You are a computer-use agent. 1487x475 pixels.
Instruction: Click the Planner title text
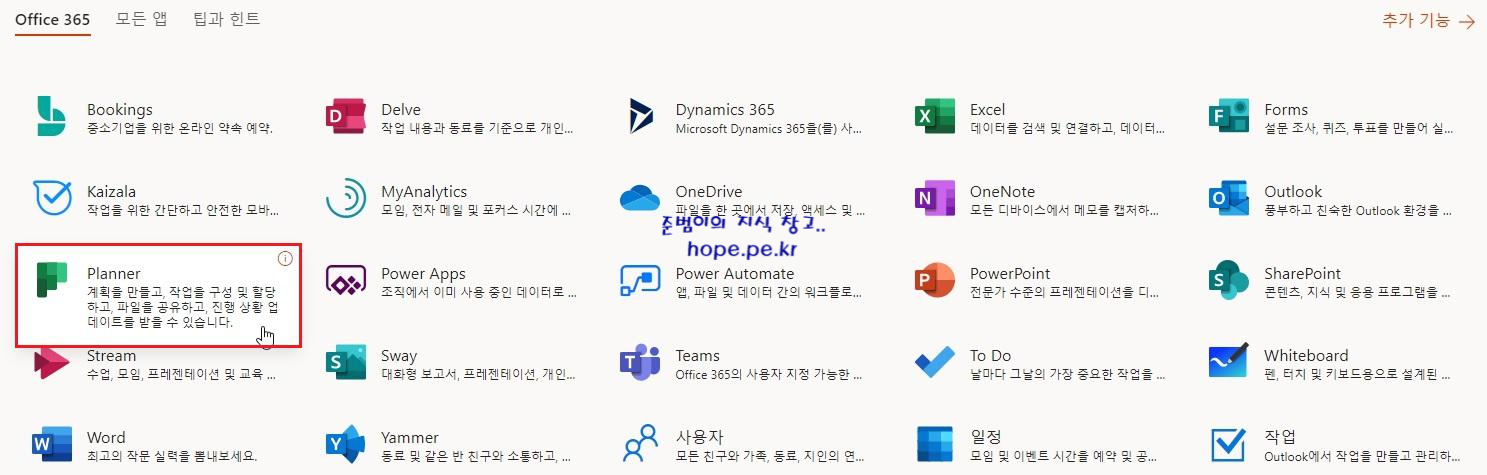pyautogui.click(x=114, y=273)
